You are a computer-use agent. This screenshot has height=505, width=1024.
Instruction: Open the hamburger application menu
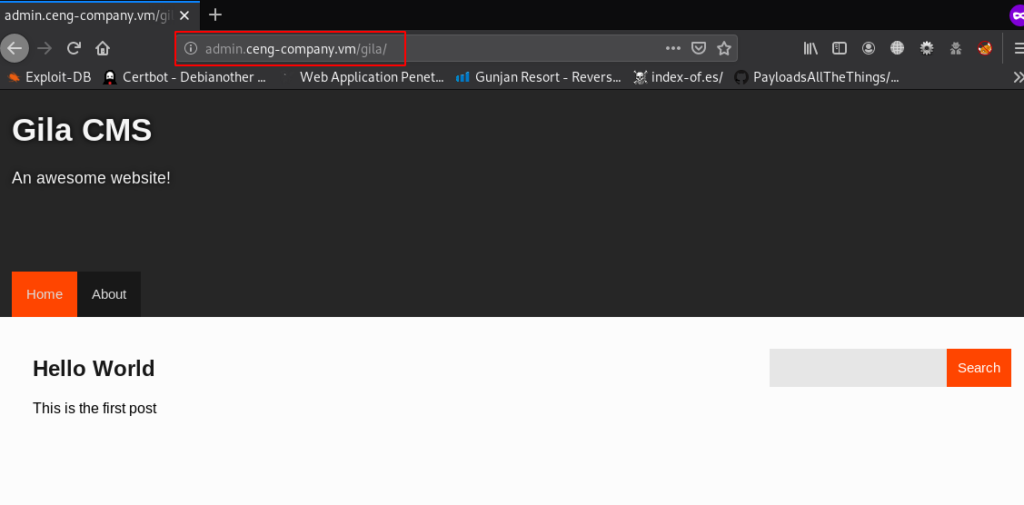(1018, 48)
